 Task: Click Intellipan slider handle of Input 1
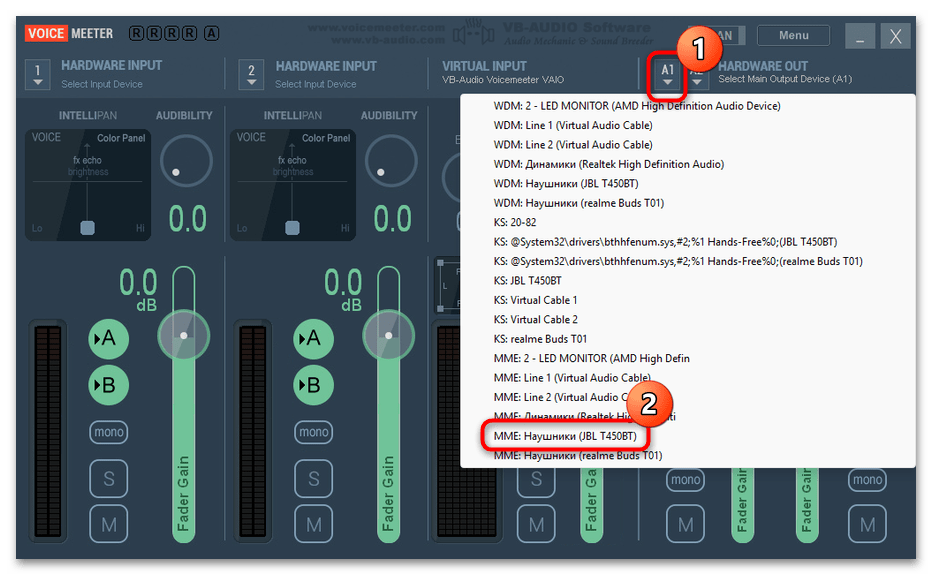coord(87,227)
